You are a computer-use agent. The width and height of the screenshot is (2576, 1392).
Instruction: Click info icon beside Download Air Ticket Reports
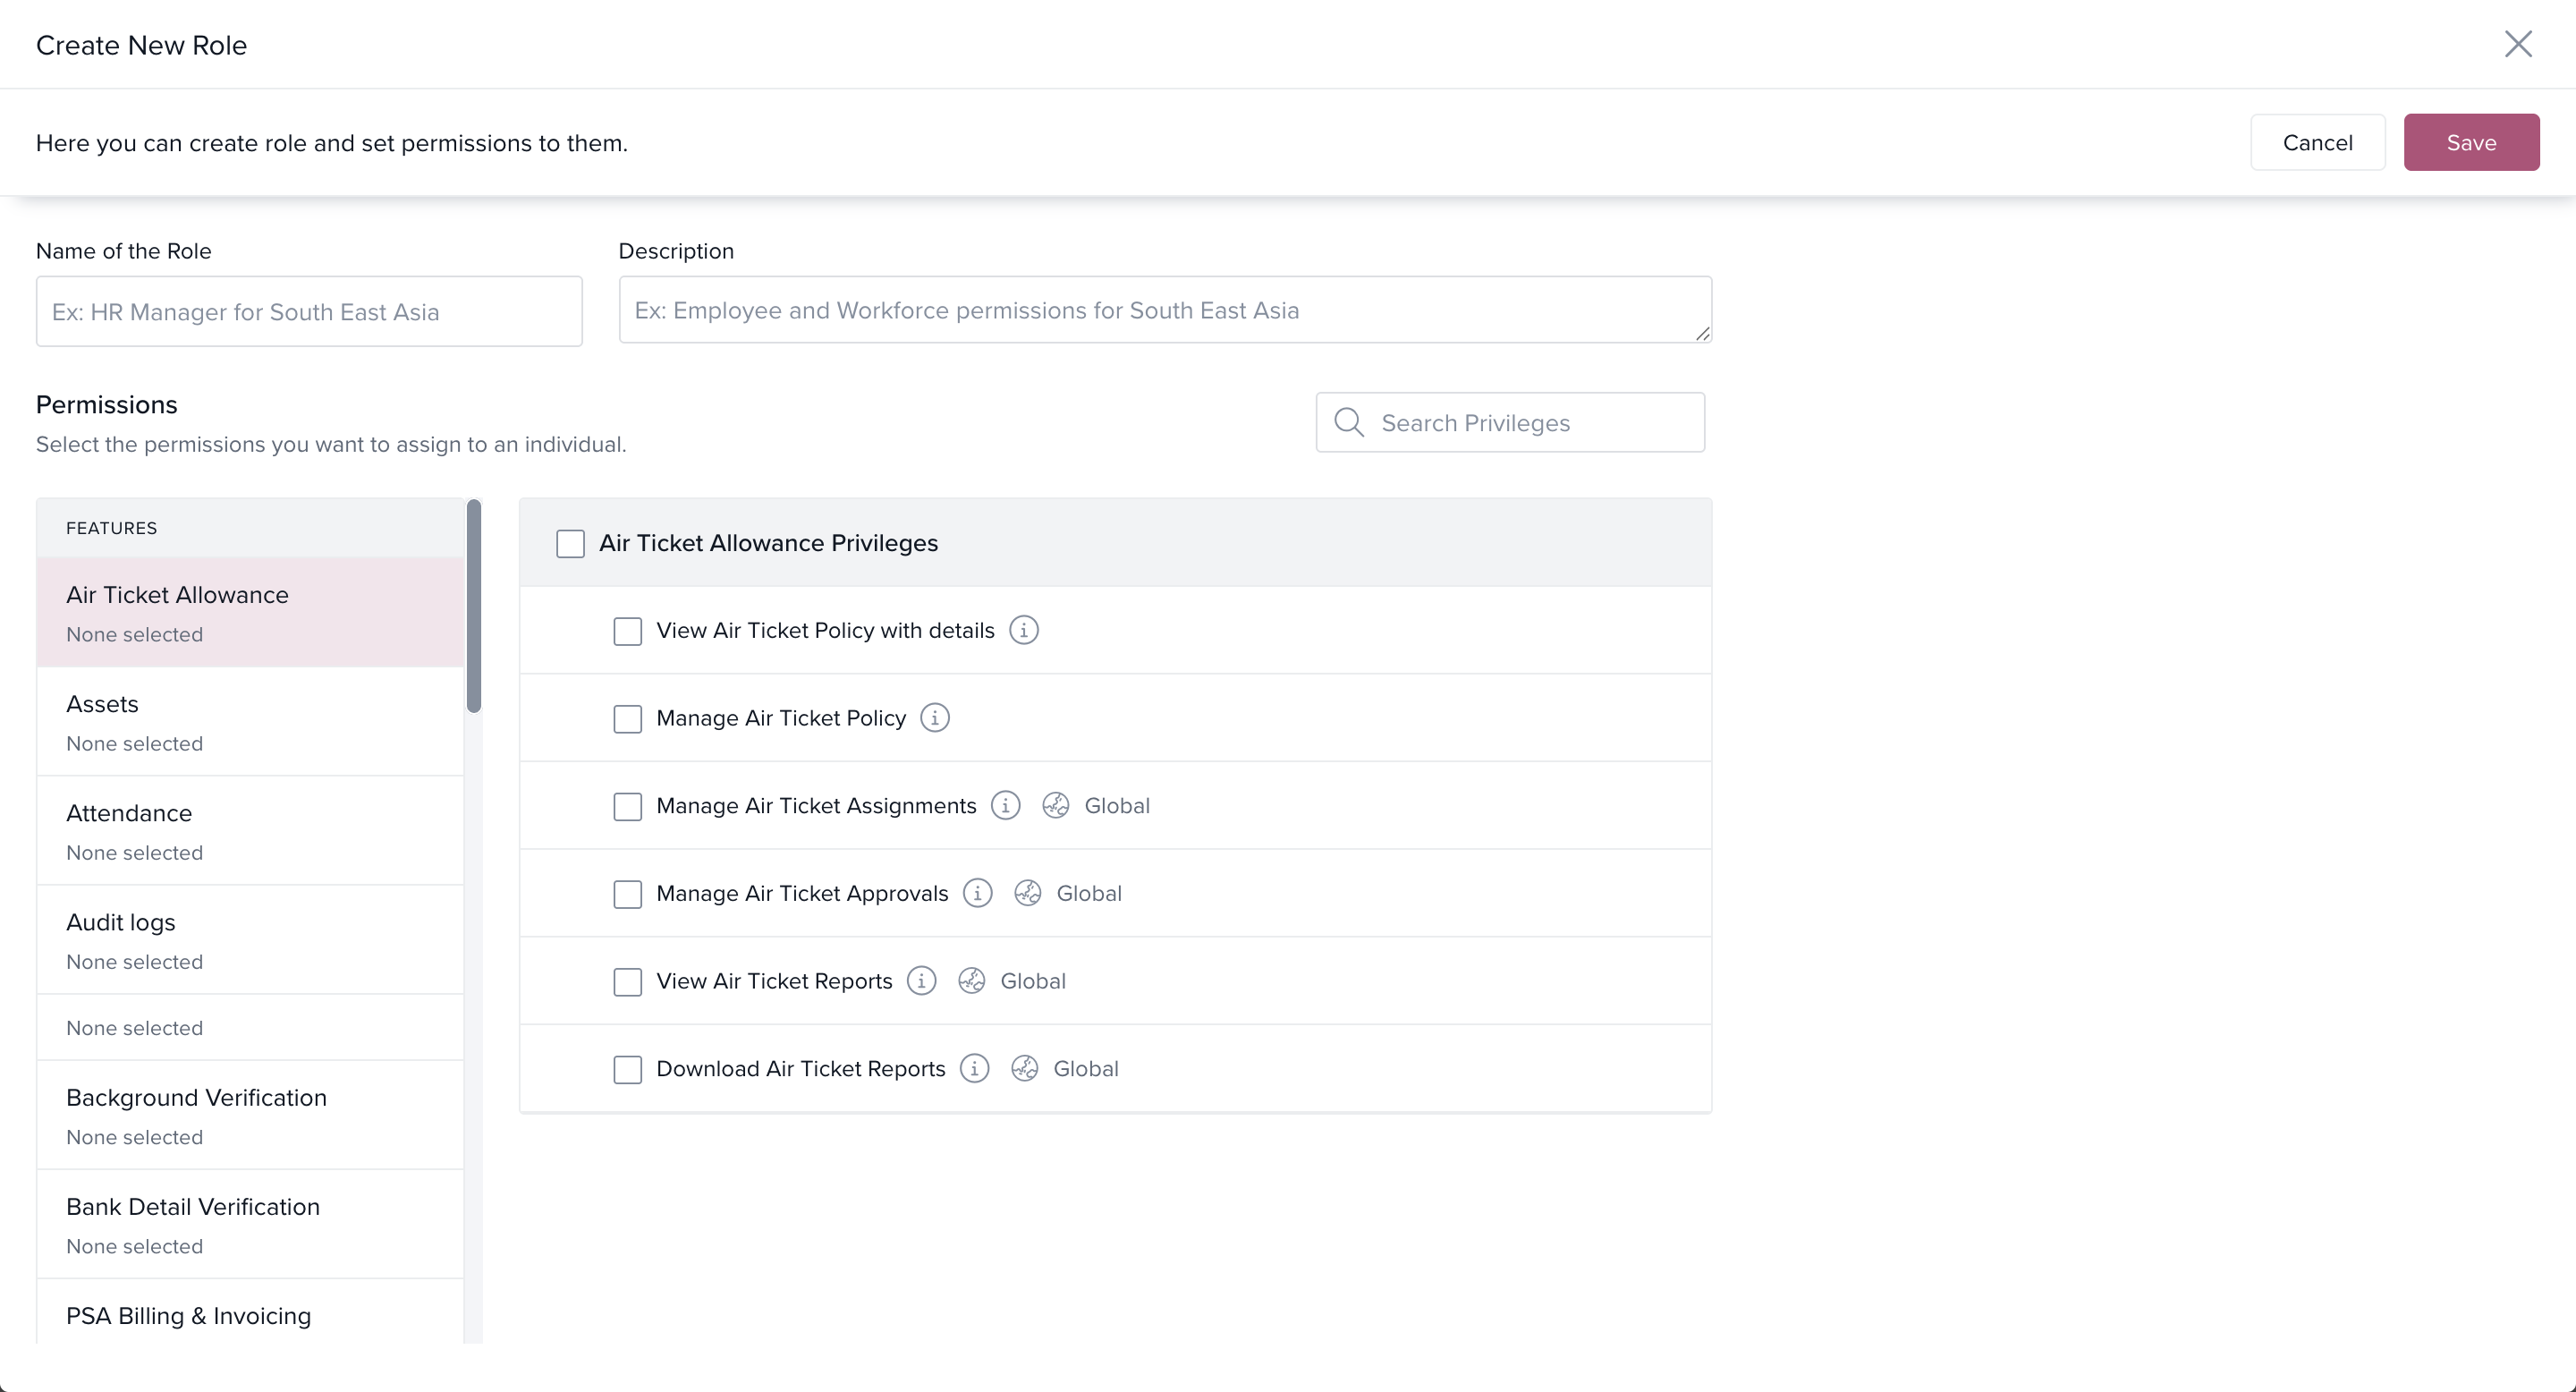click(974, 1068)
